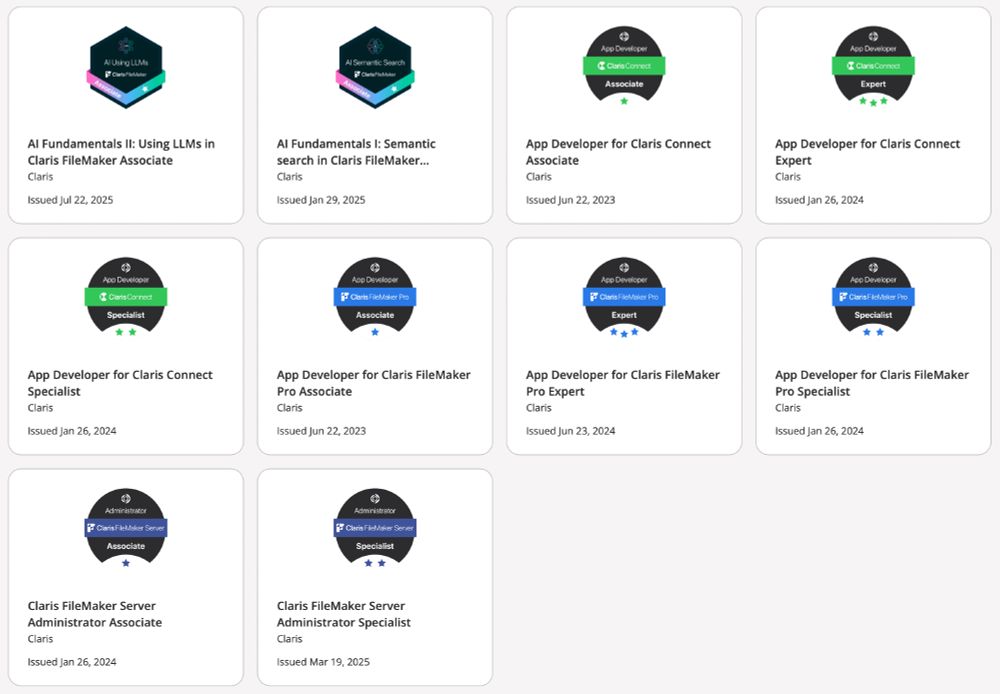Open the FileMaker Server Administrator Associate badge
The image size is (1000, 694).
pyautogui.click(x=126, y=528)
